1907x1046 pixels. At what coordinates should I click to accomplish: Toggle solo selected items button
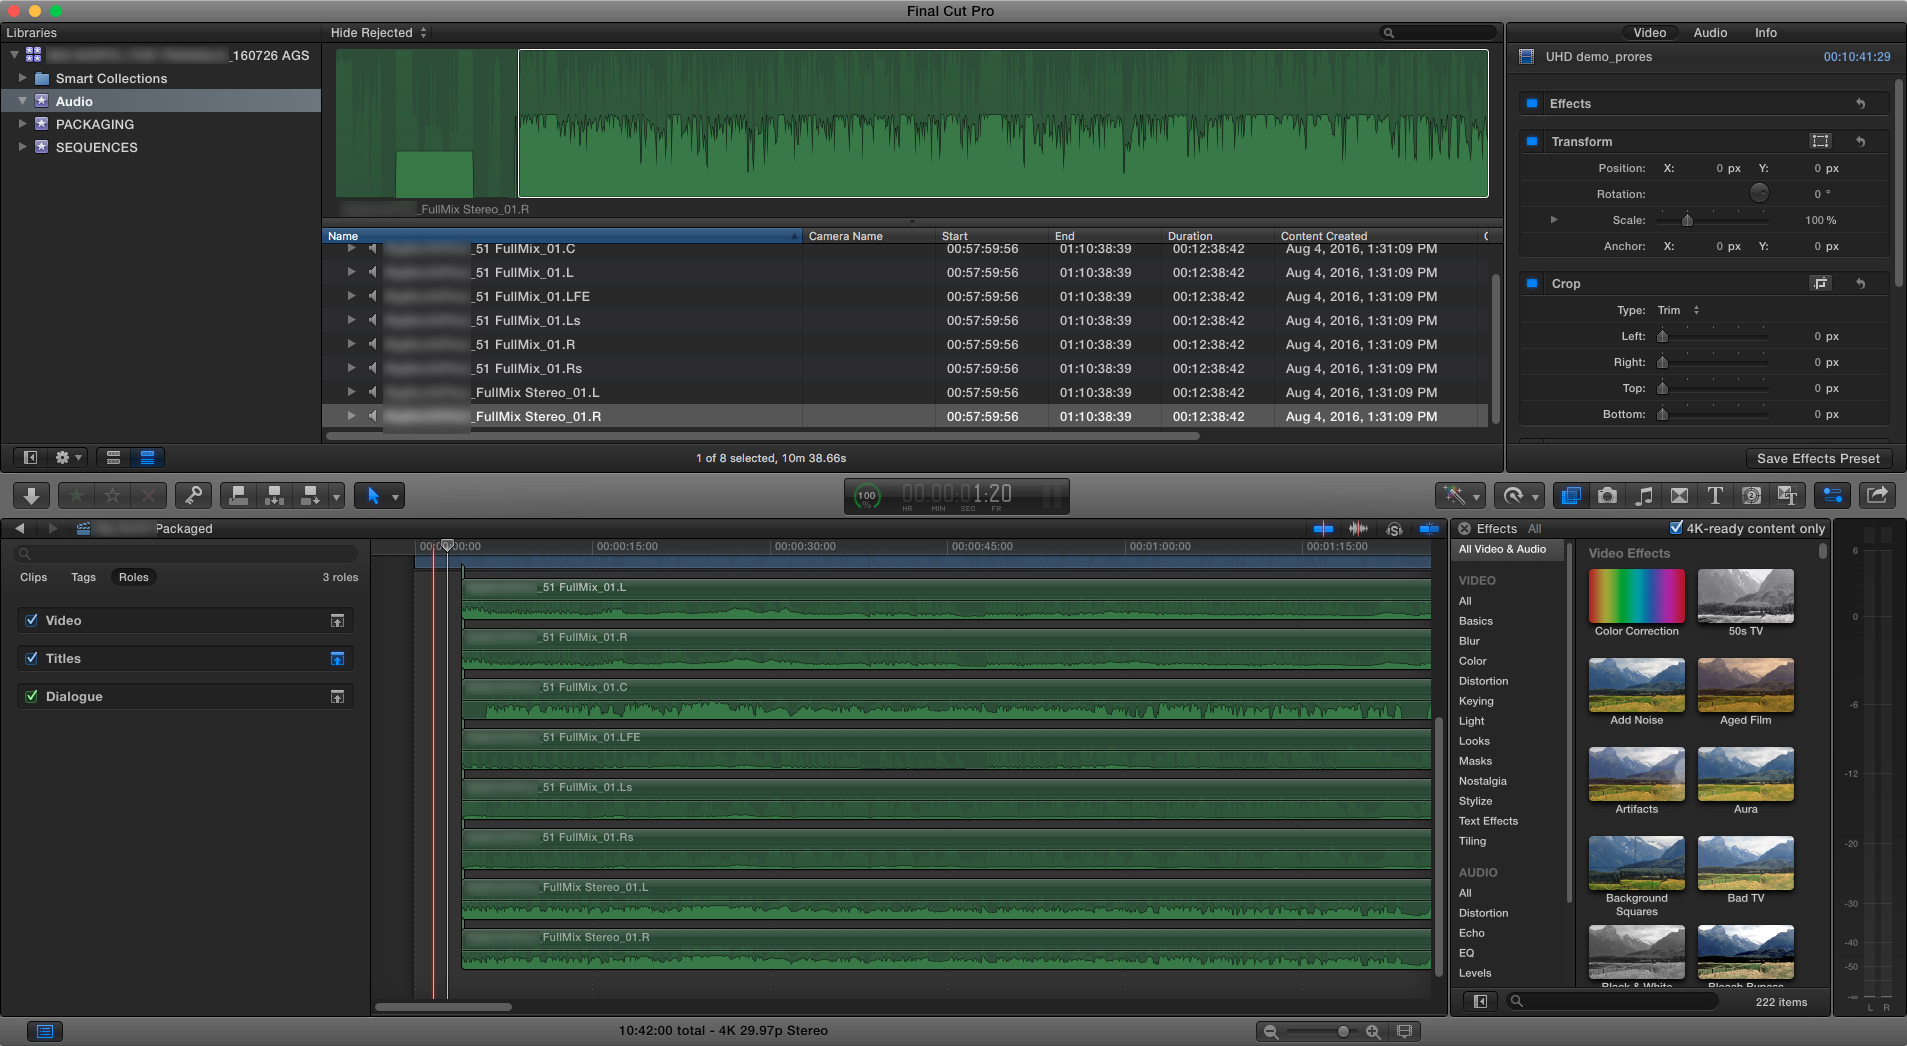(1394, 528)
